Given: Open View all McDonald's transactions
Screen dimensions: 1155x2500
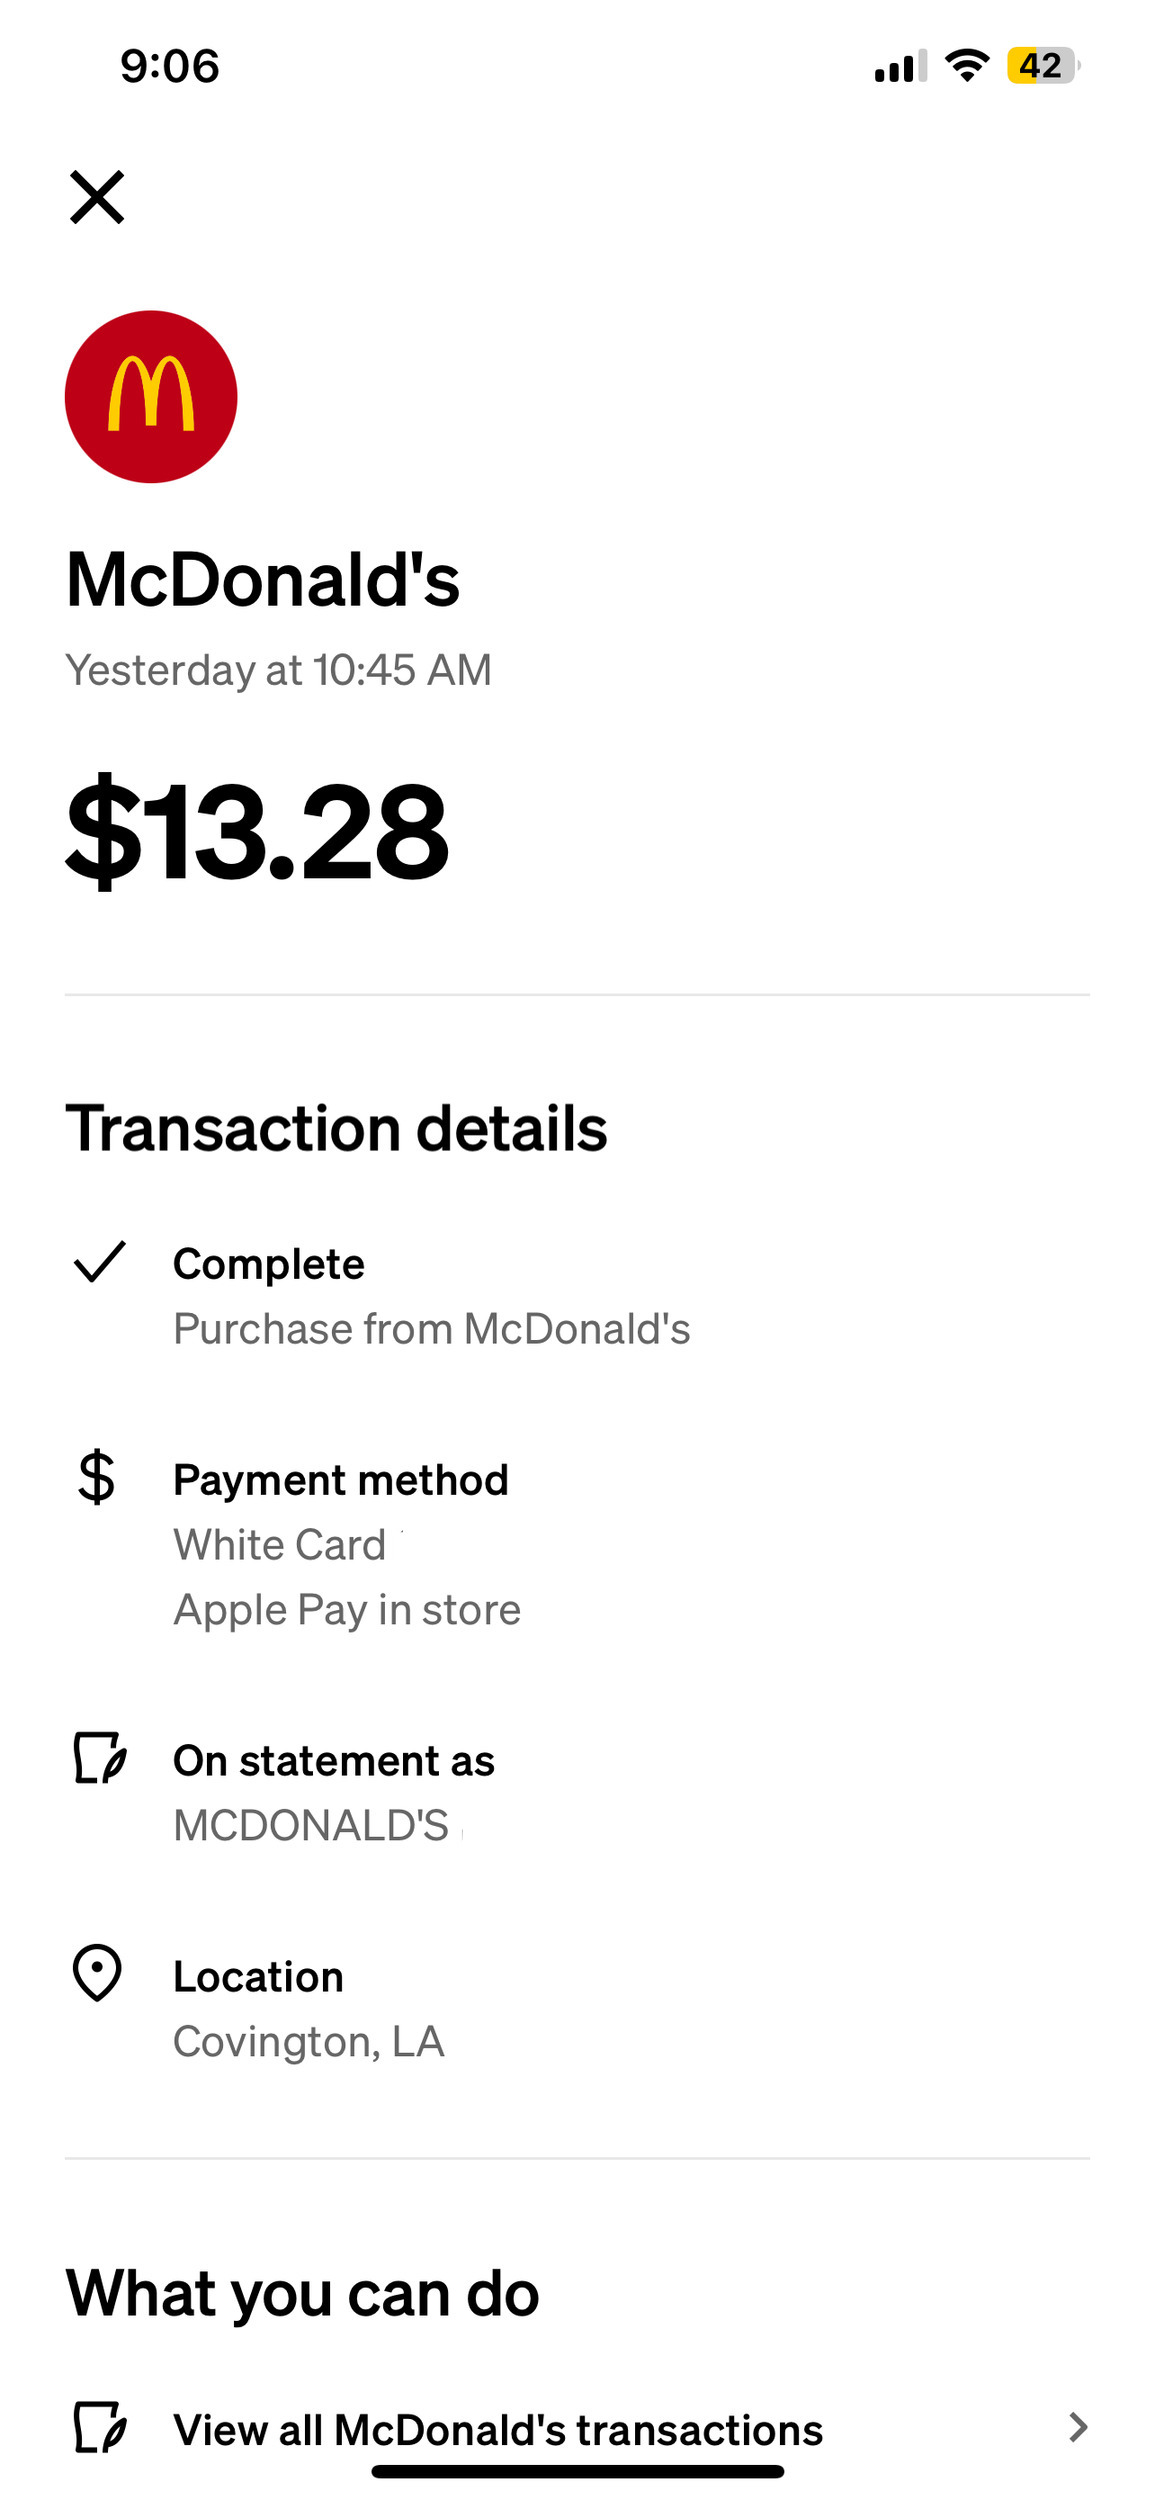Looking at the screenshot, I should (497, 2430).
